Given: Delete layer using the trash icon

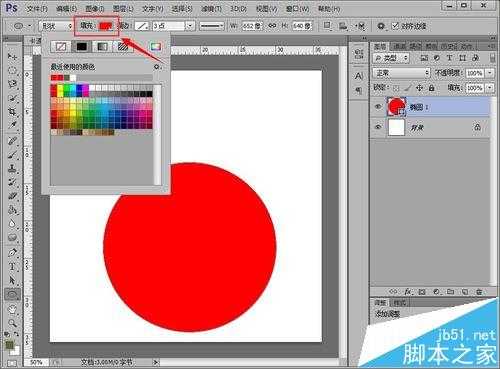Looking at the screenshot, I should coord(479,292).
